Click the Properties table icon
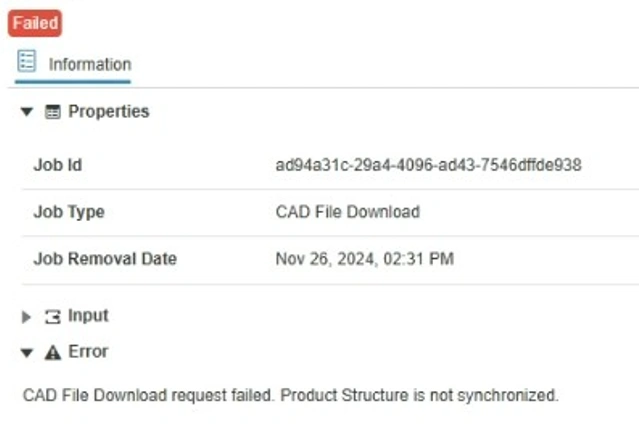This screenshot has height=432, width=639. point(53,112)
